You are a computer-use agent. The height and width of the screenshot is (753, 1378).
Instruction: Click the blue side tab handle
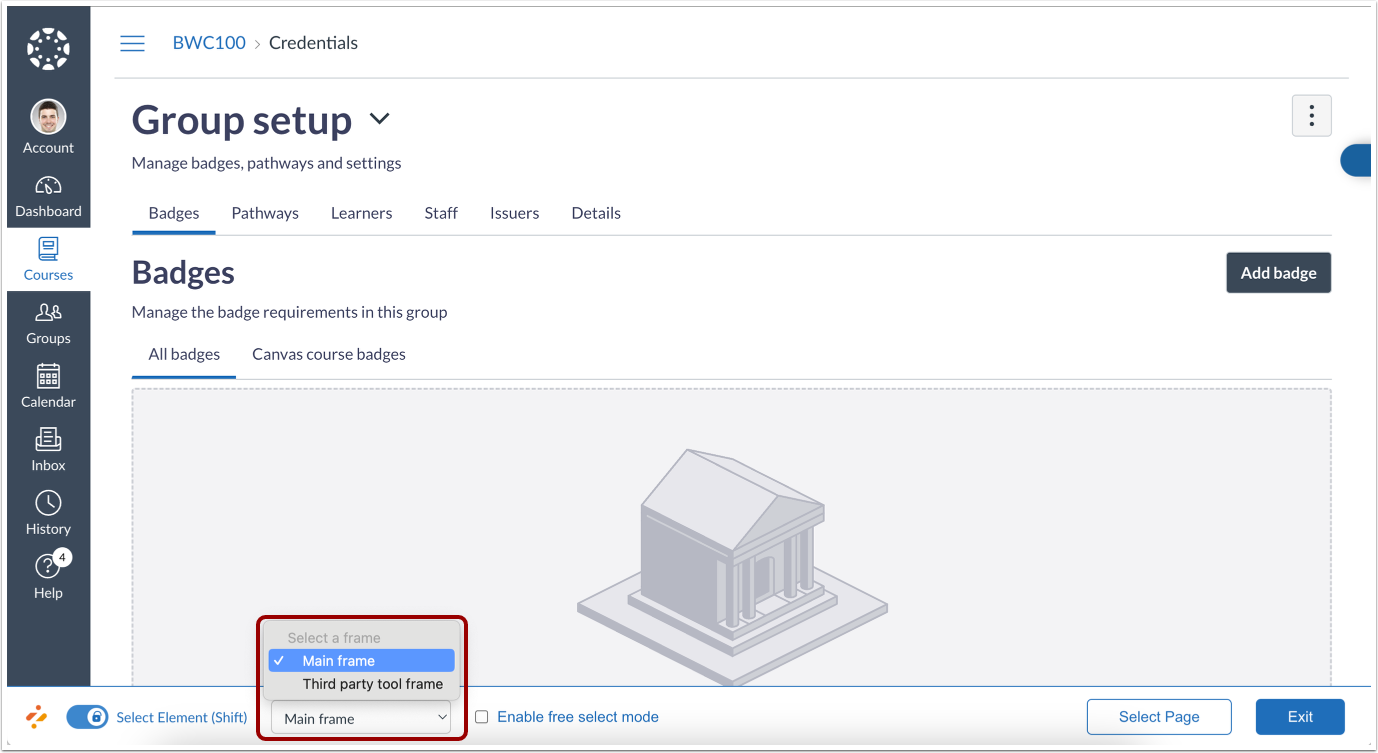1357,160
